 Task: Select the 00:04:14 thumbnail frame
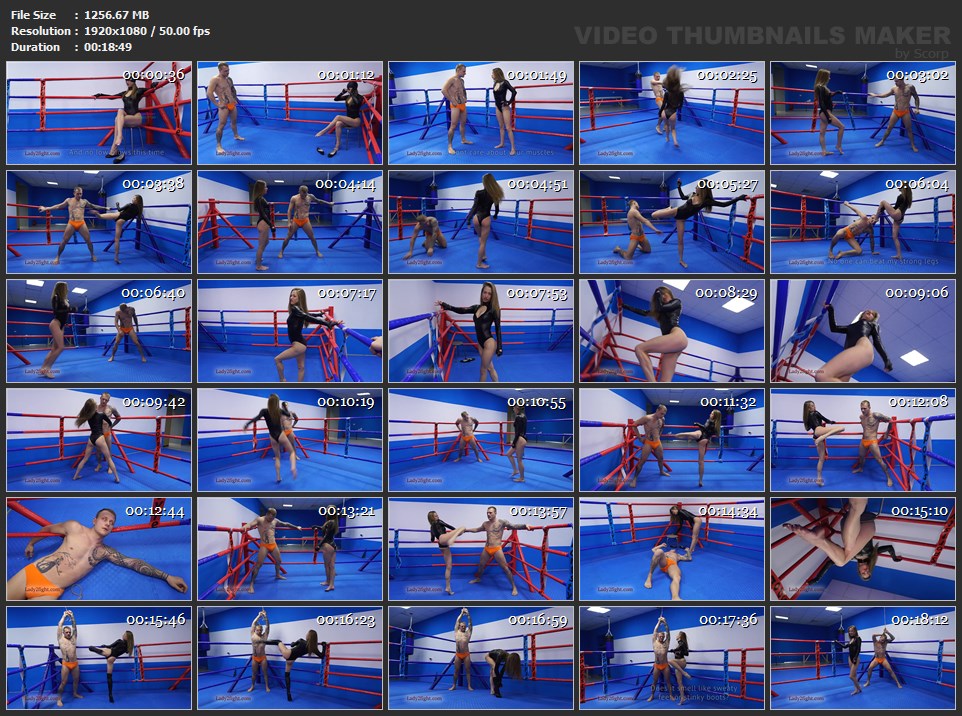[289, 222]
